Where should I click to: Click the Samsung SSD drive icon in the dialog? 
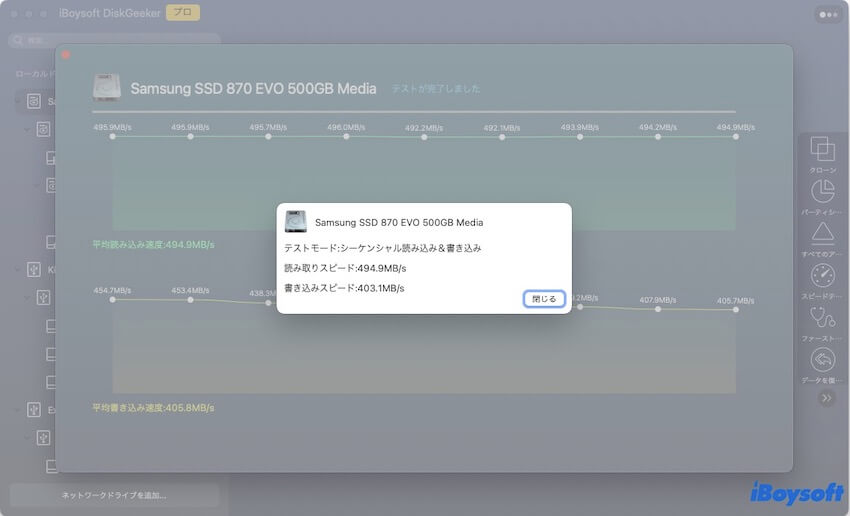coord(295,222)
